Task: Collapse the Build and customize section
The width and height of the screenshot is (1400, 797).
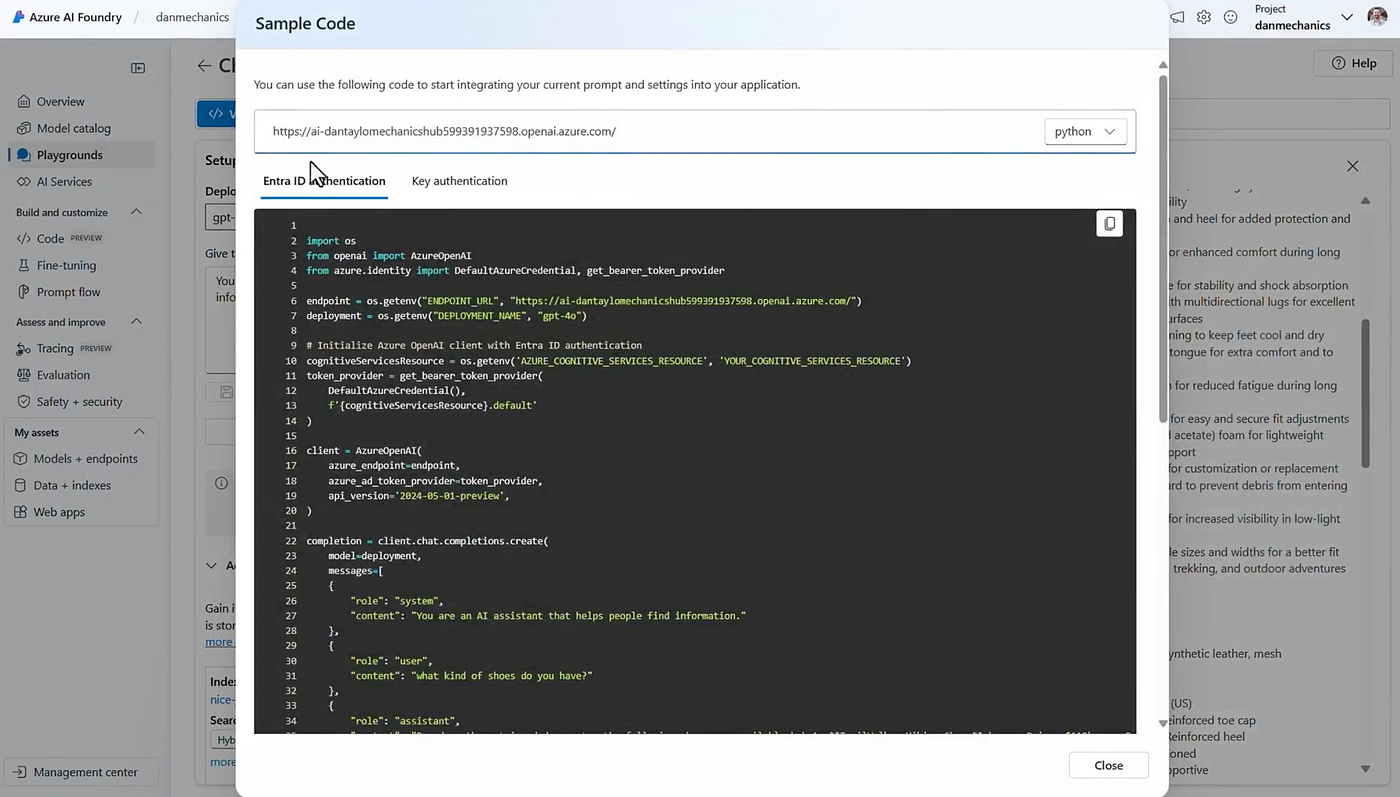Action: coord(137,212)
